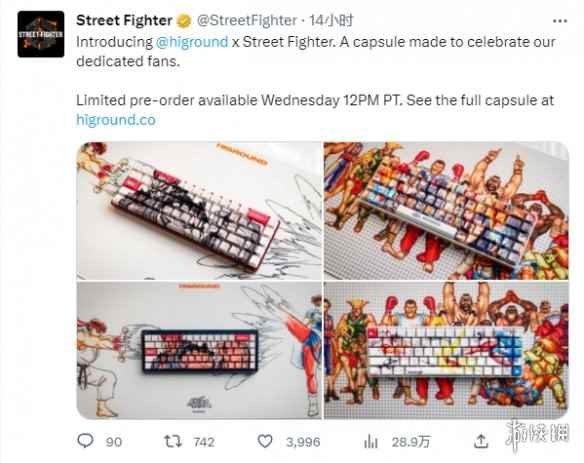Screen dimensions: 584x463
Task: Open the @StreetFighter handle
Action: click(247, 20)
